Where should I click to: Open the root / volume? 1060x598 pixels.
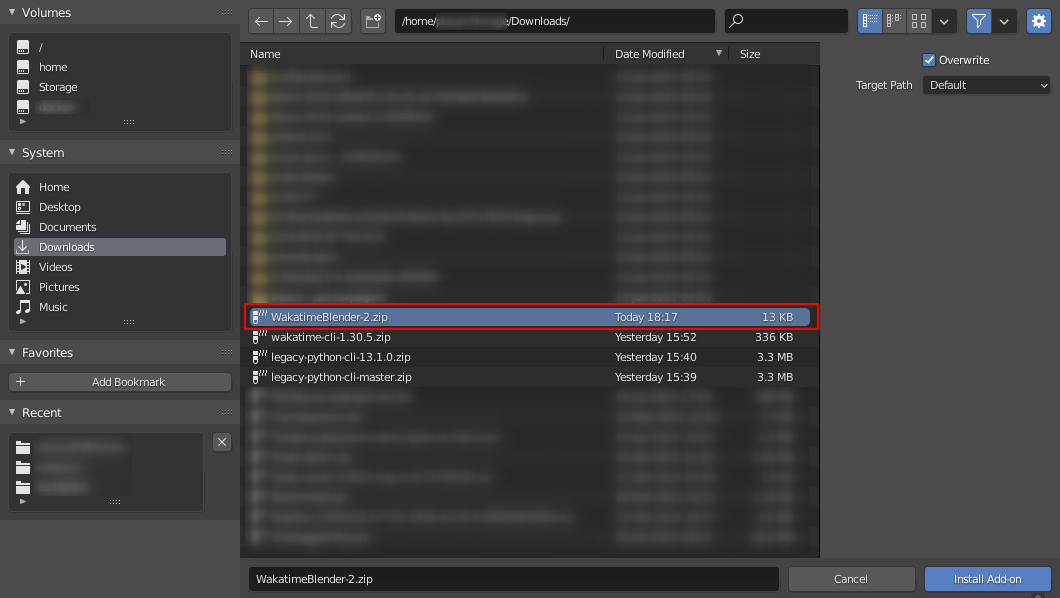[120, 47]
